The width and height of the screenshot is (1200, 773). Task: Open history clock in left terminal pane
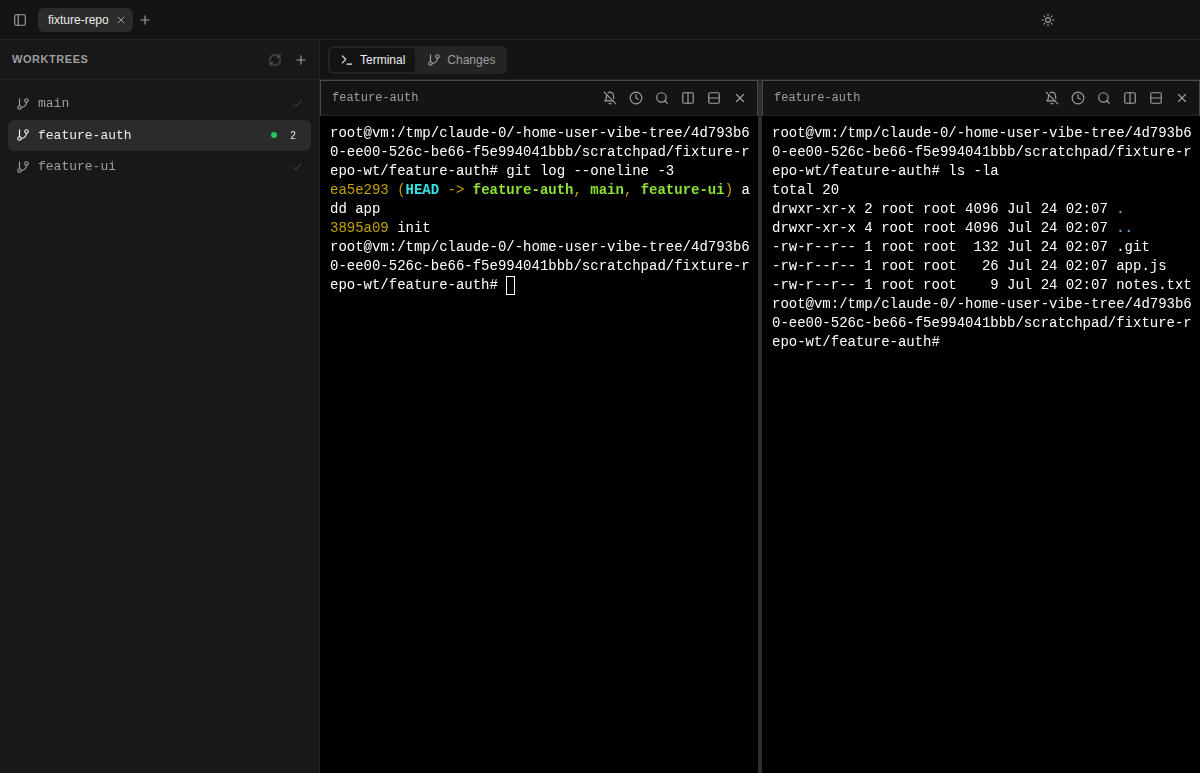click(x=636, y=98)
